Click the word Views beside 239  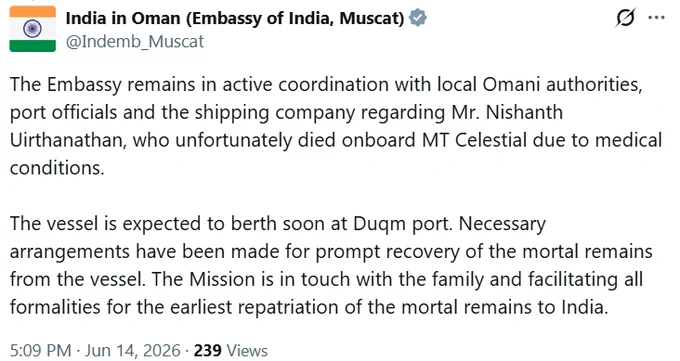point(247,350)
